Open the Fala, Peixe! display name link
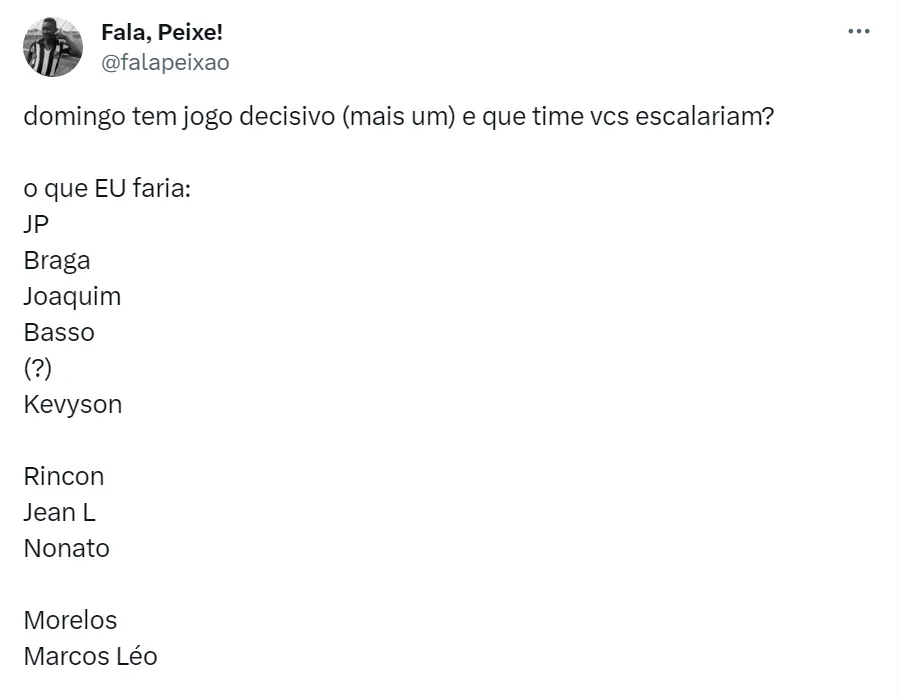The height and width of the screenshot is (697, 912). tap(162, 33)
